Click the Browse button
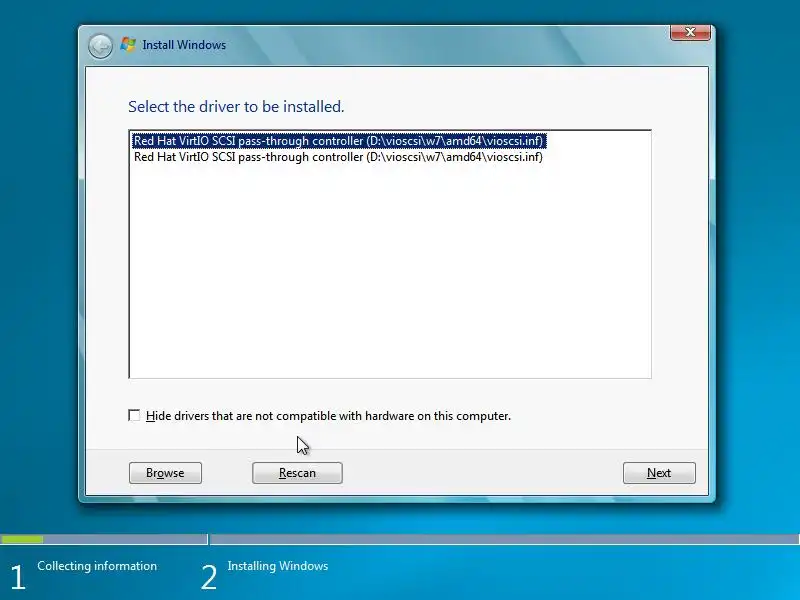The width and height of the screenshot is (800, 600). click(x=165, y=473)
